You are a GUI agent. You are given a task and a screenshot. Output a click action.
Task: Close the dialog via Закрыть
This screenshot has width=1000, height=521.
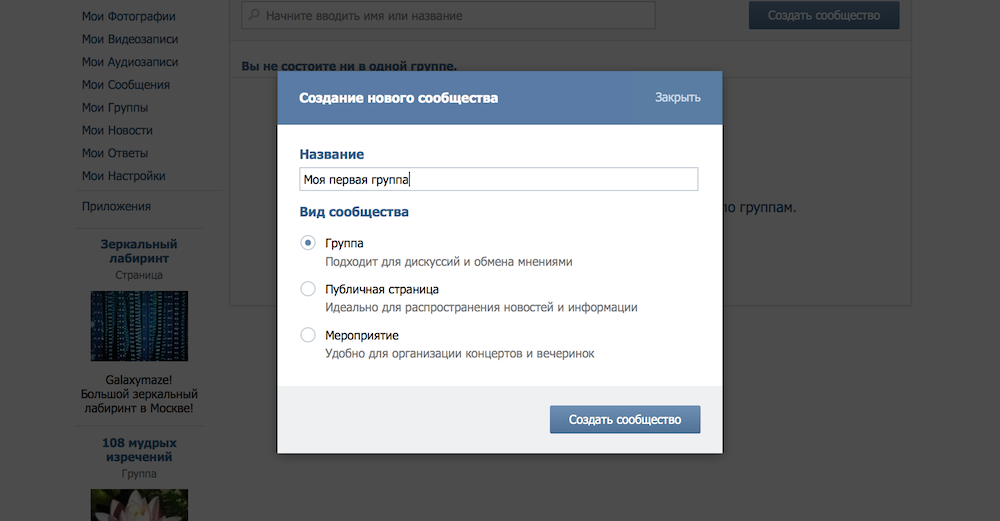pos(677,97)
